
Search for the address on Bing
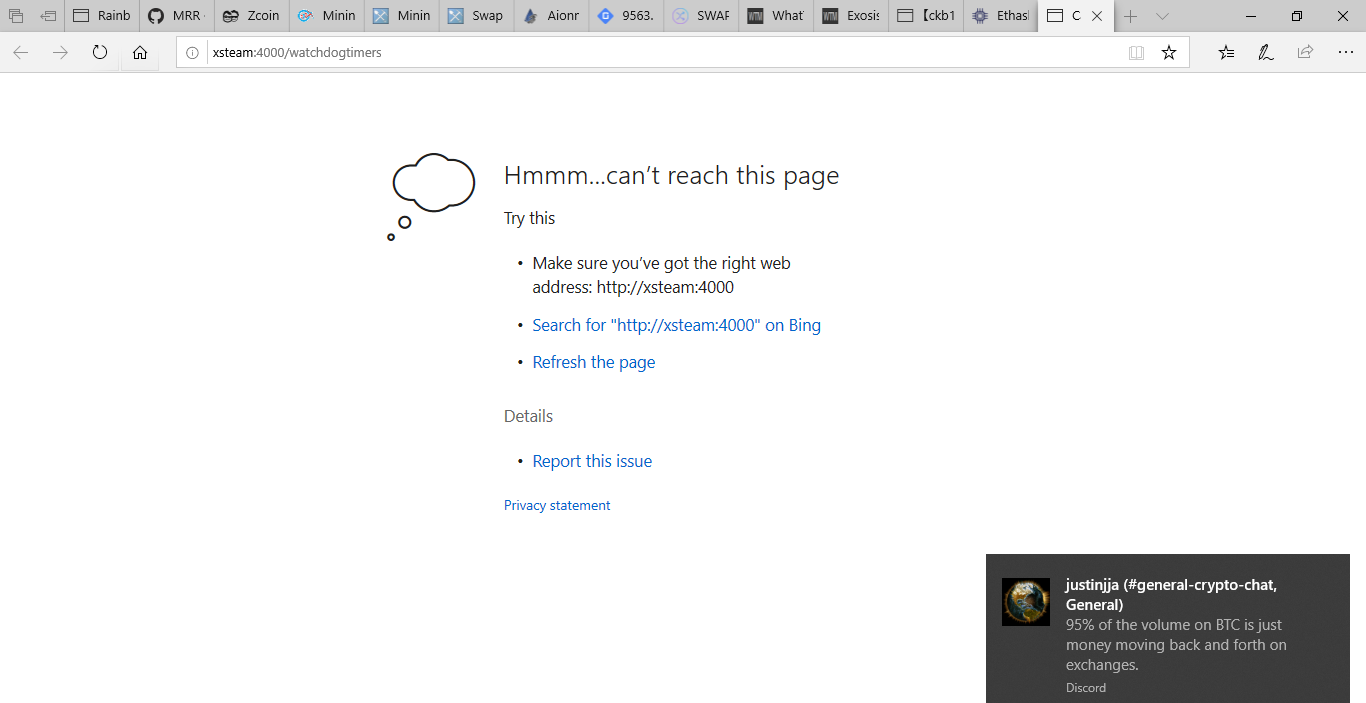point(676,324)
